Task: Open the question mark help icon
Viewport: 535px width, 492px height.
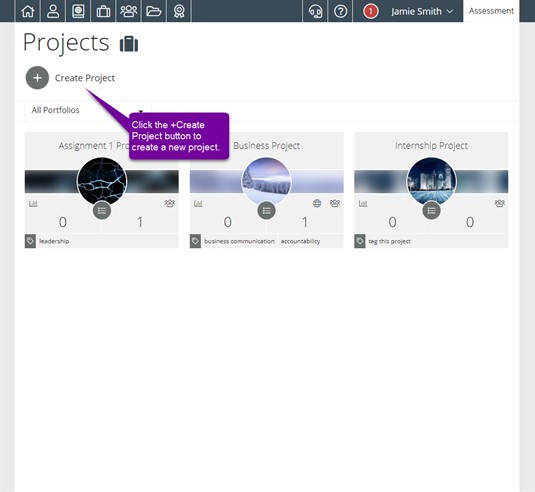Action: (341, 11)
